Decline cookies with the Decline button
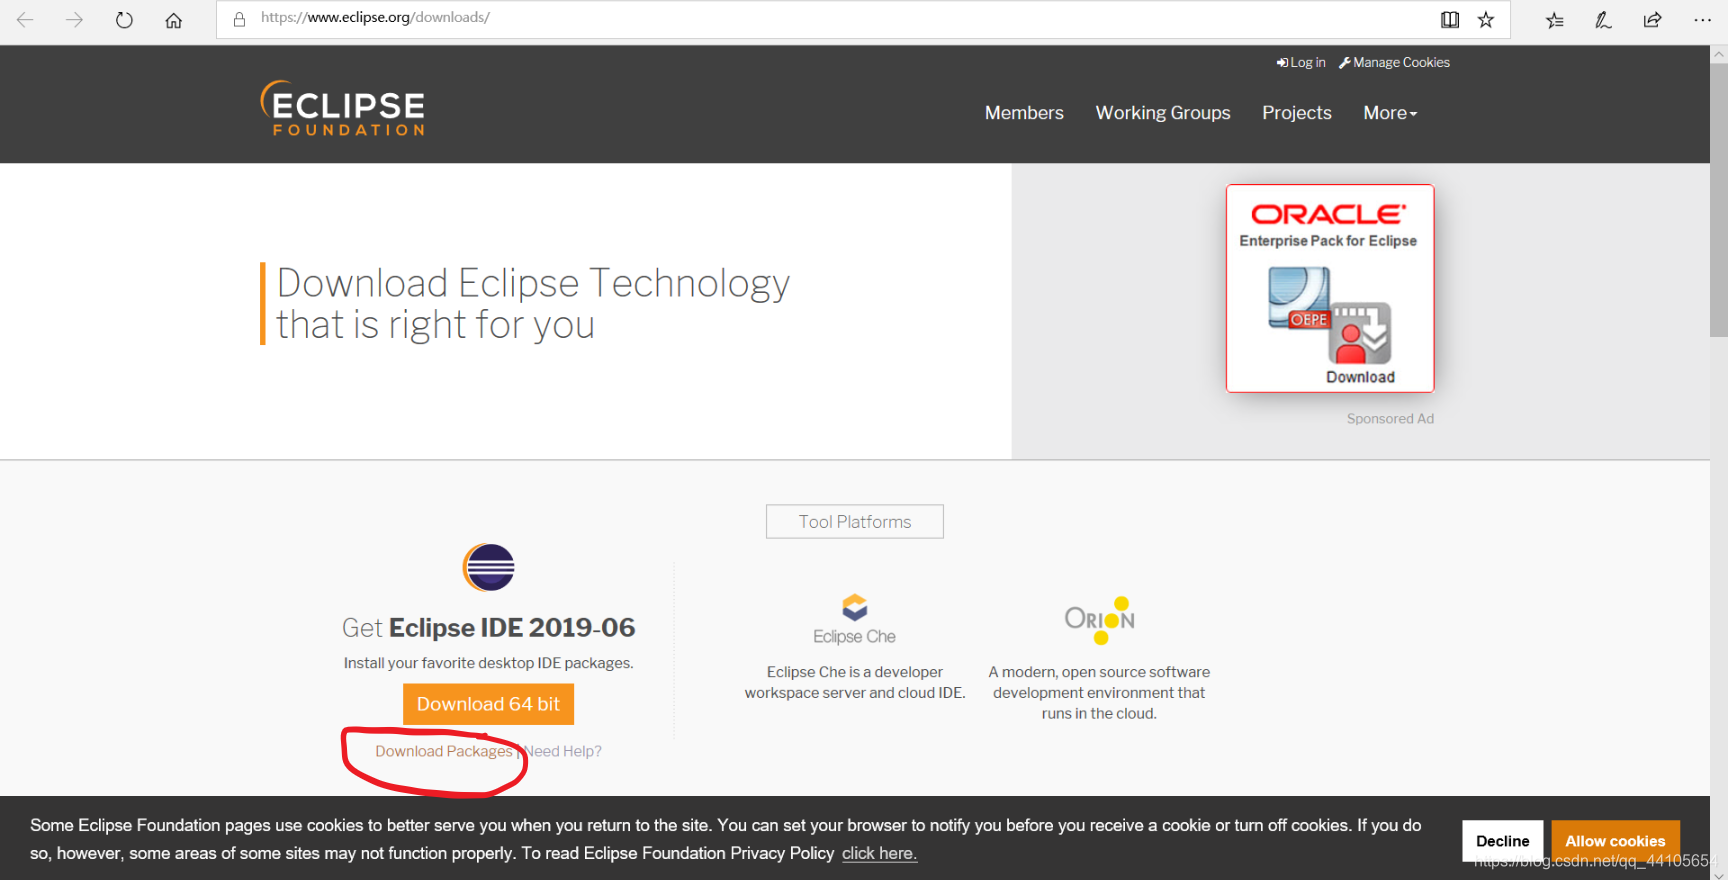The height and width of the screenshot is (880, 1728). (1502, 841)
